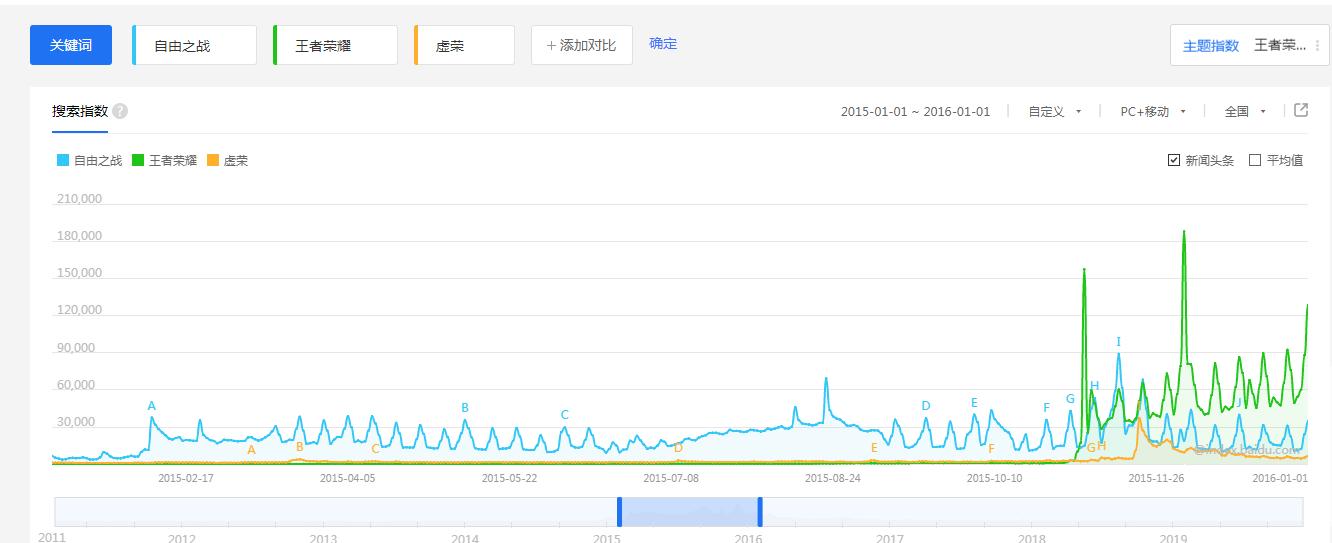Click blue news marker G on chart
The height and width of the screenshot is (543, 1332).
(x=1070, y=399)
